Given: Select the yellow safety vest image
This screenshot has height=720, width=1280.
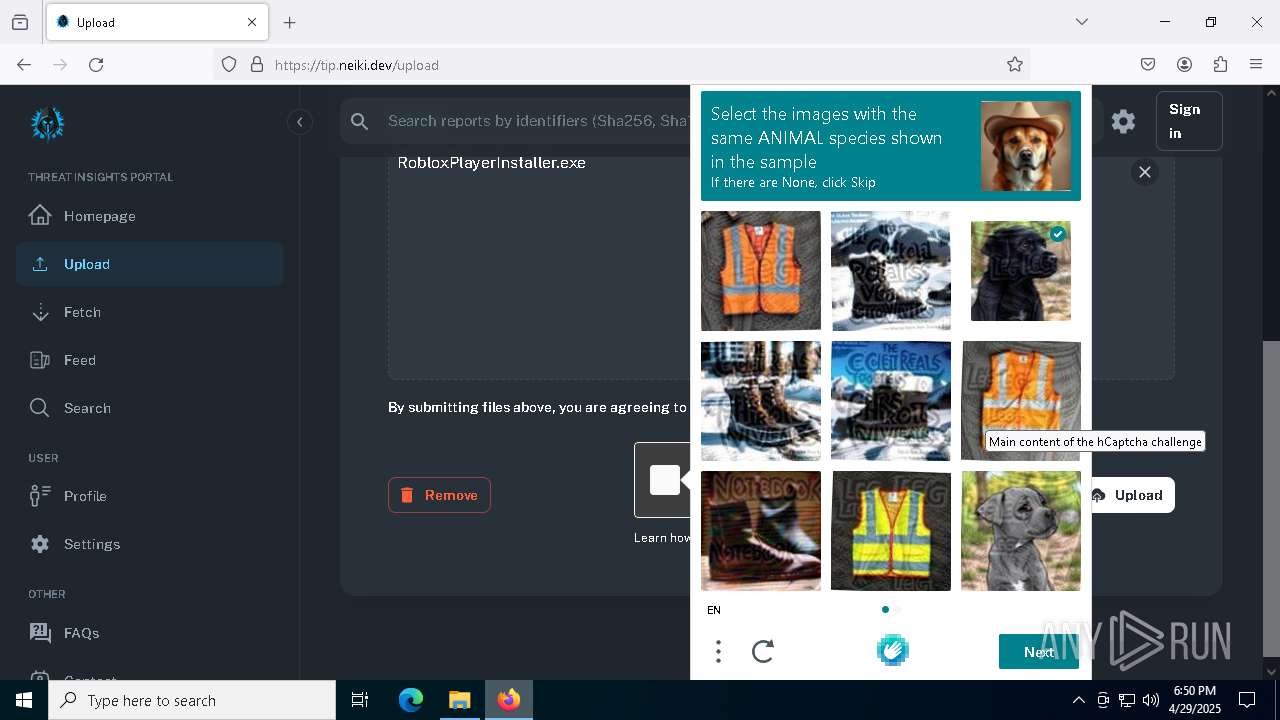Looking at the screenshot, I should point(891,530).
